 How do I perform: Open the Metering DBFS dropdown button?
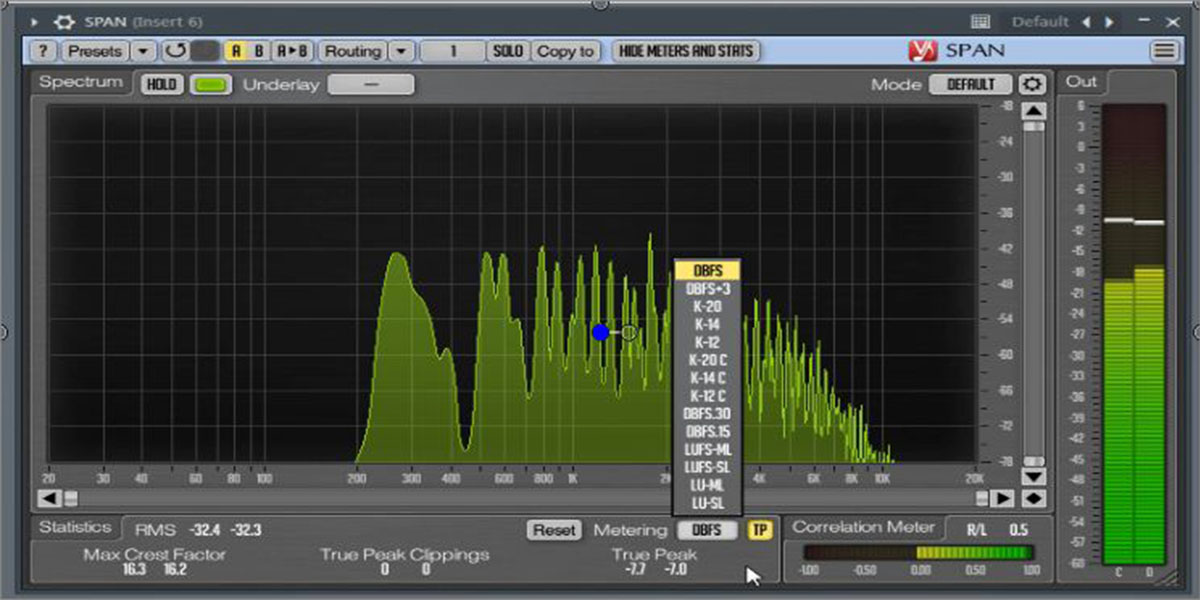[708, 530]
